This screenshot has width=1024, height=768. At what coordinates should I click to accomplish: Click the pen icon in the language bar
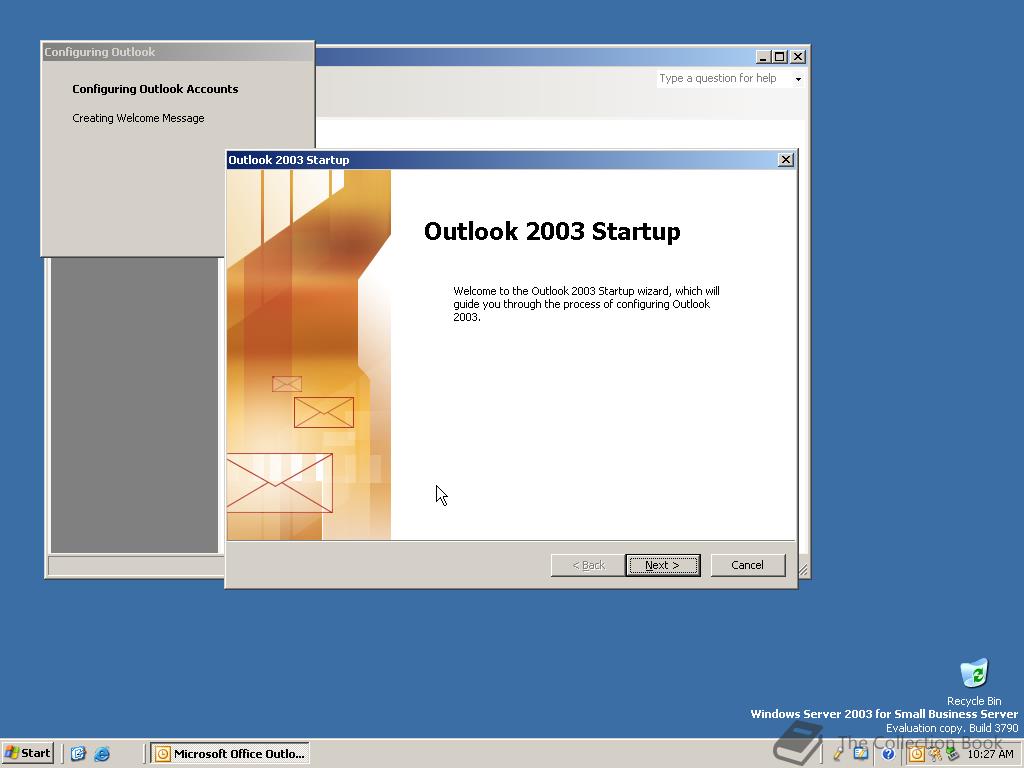[x=839, y=753]
